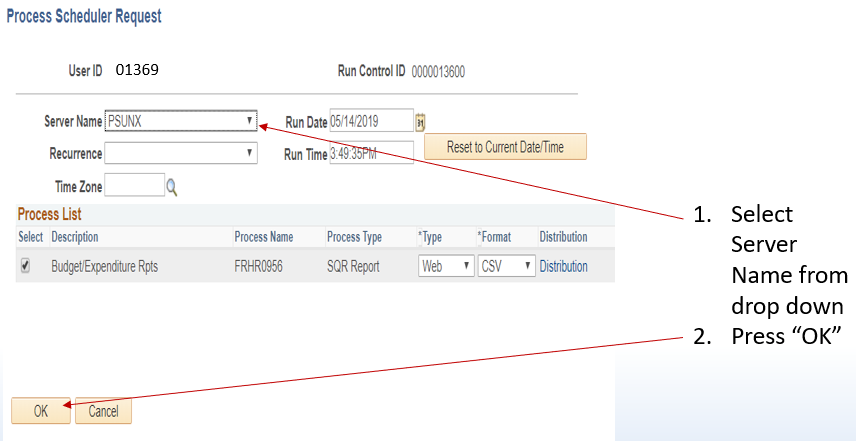Click the Process Scheduler Request page title
The image size is (856, 441).
coord(84,16)
